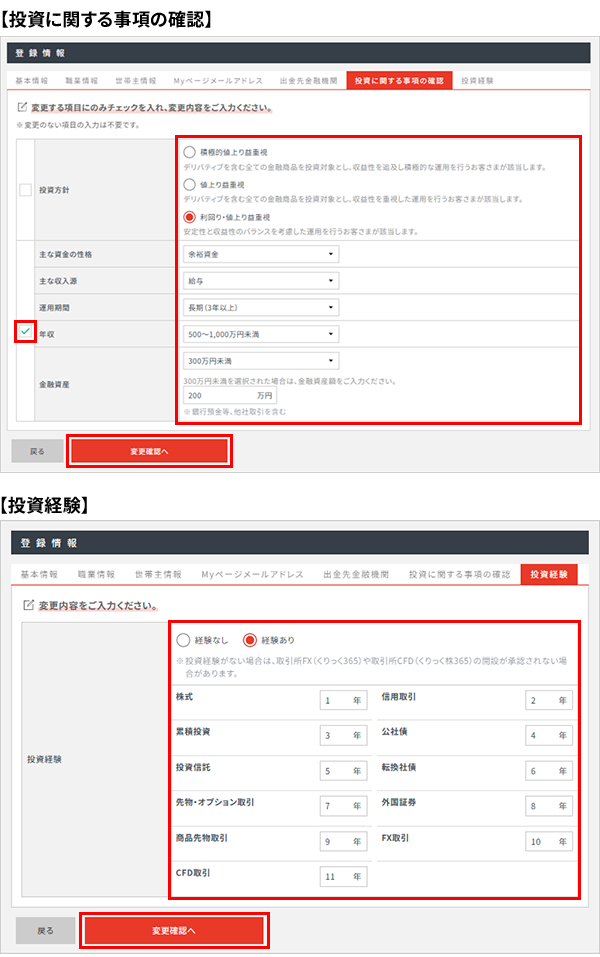600x957 pixels.
Task: Open 基本情報 tab in the 投資経験 screen
Action: click(x=39, y=574)
